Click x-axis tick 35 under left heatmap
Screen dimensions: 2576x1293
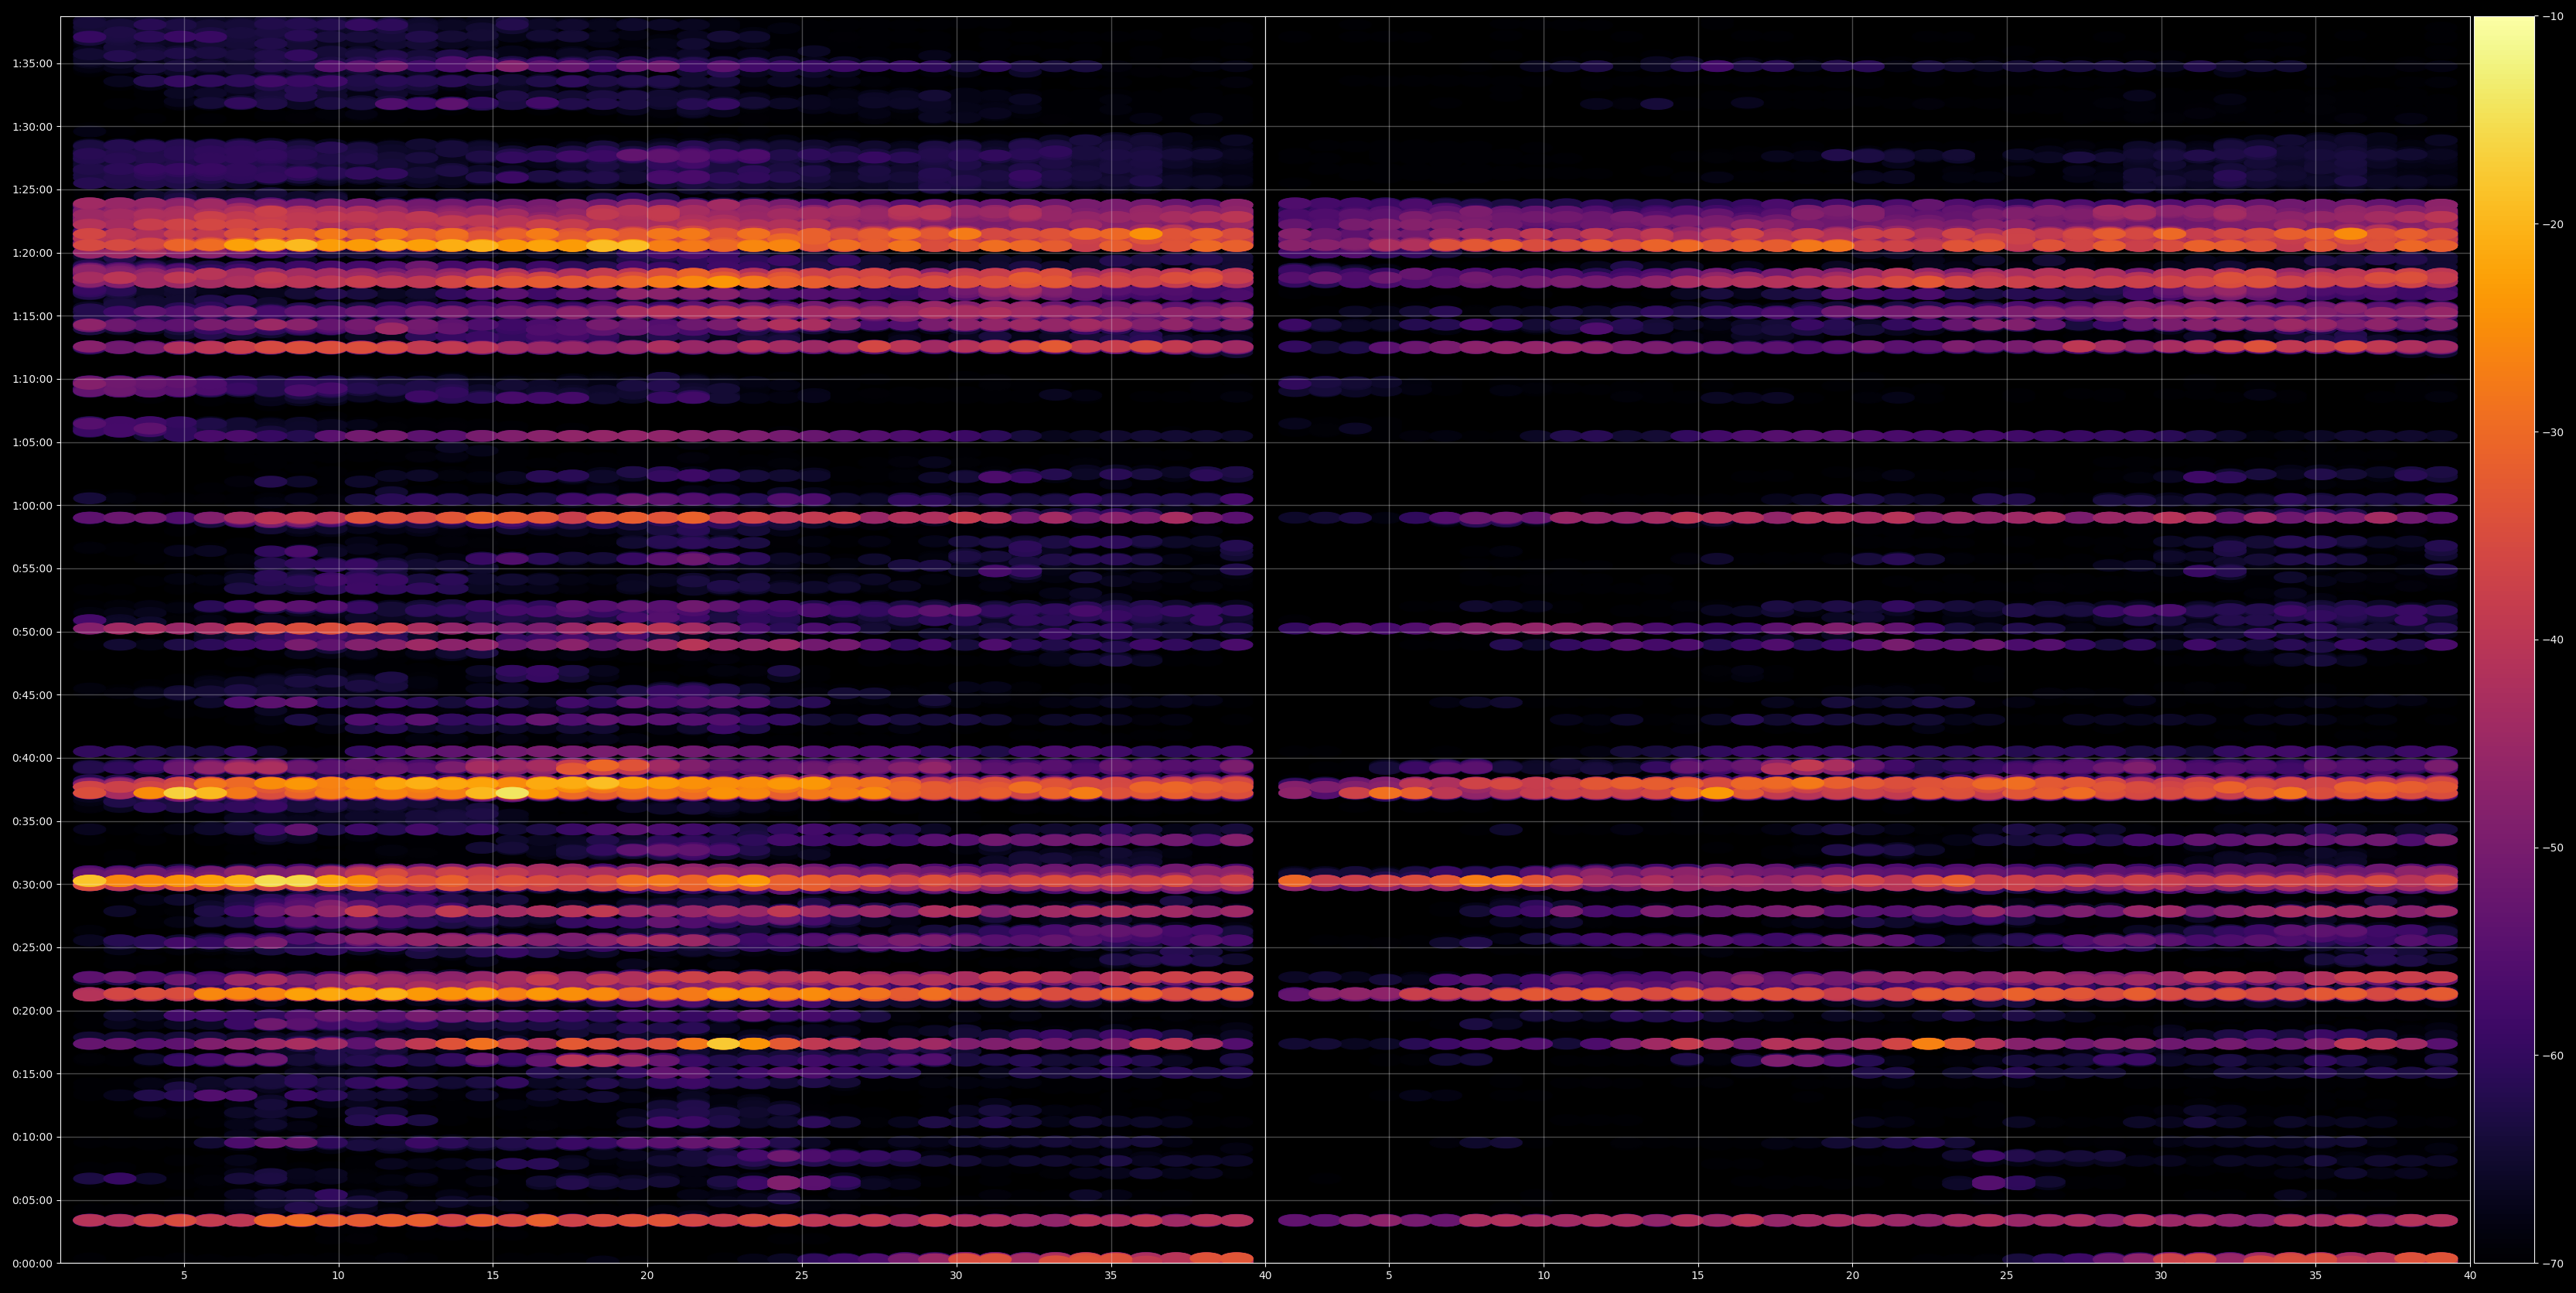(1111, 1276)
